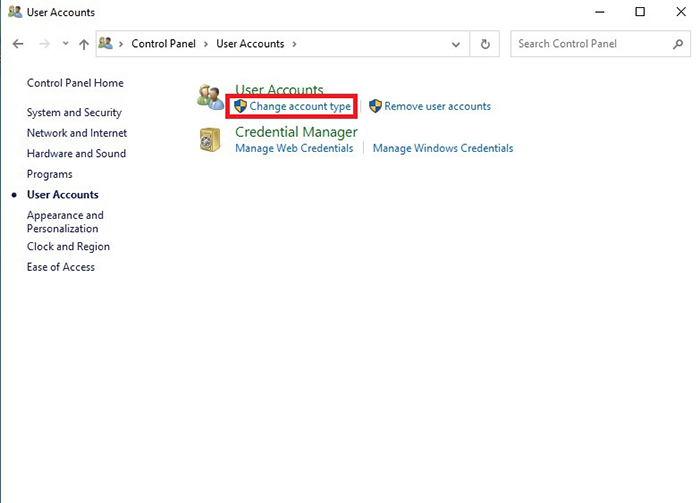Open Manage Windows Credentials

point(443,148)
